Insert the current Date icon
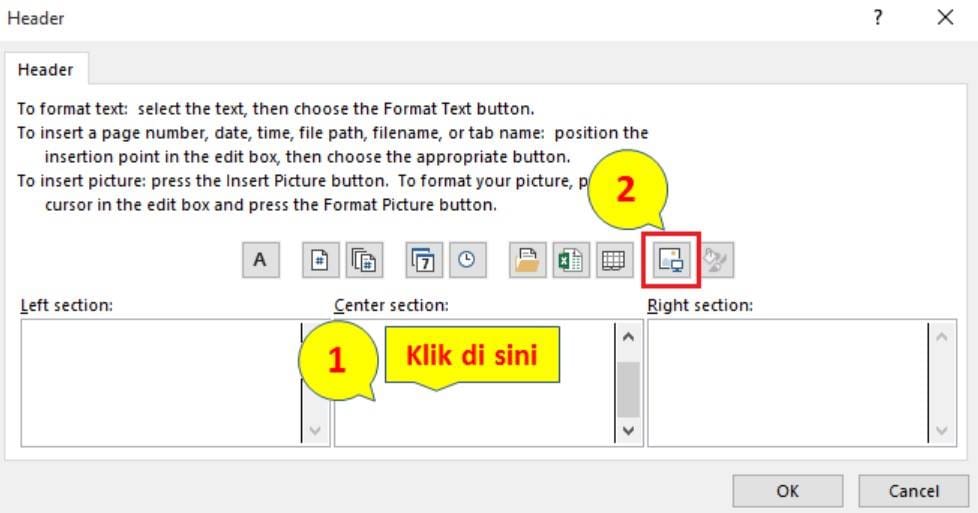 pos(424,260)
